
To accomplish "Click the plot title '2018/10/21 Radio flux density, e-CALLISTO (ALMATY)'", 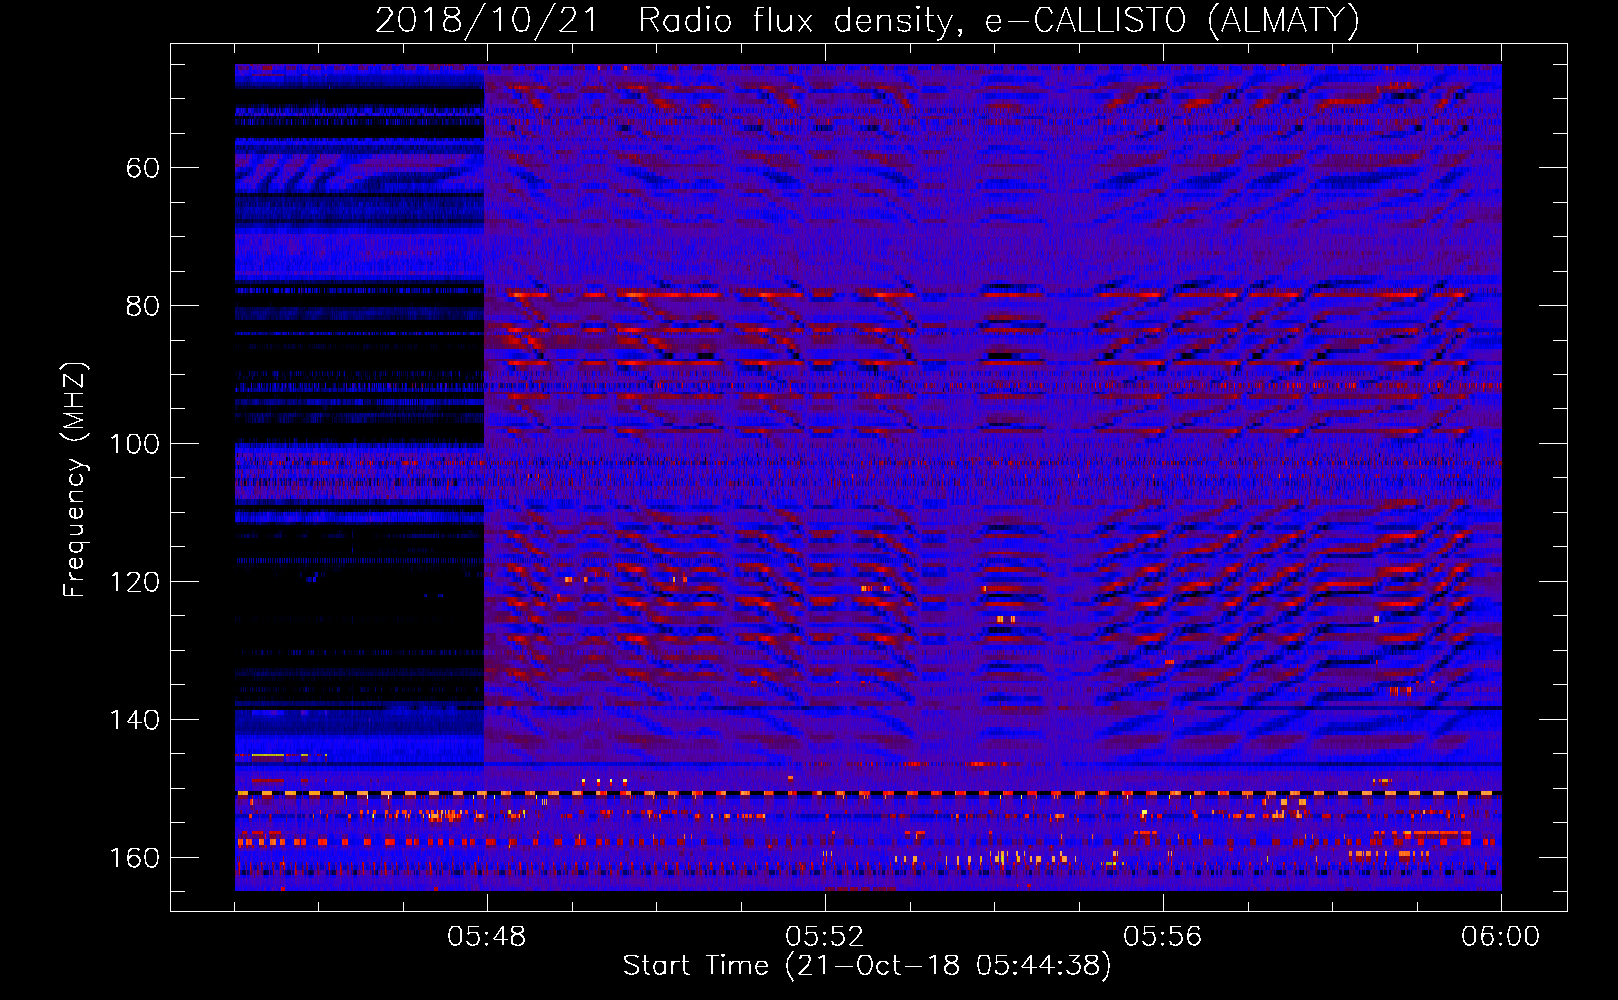I will coord(867,20).
